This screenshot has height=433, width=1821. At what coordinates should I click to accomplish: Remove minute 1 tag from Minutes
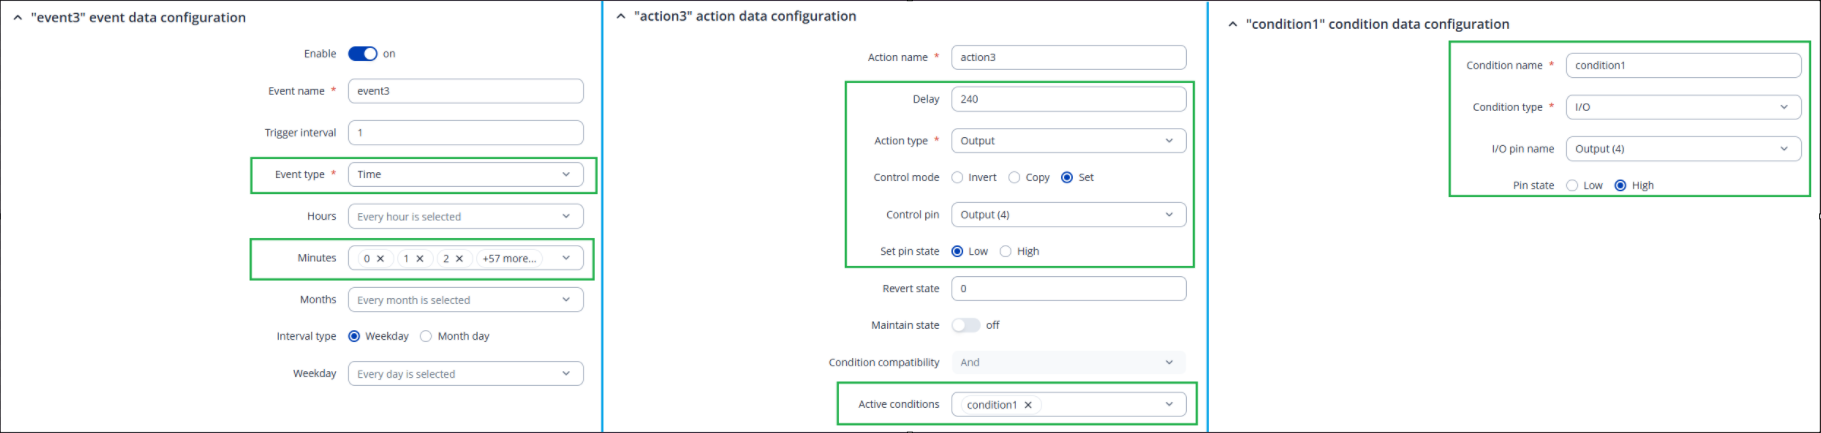[x=420, y=259]
